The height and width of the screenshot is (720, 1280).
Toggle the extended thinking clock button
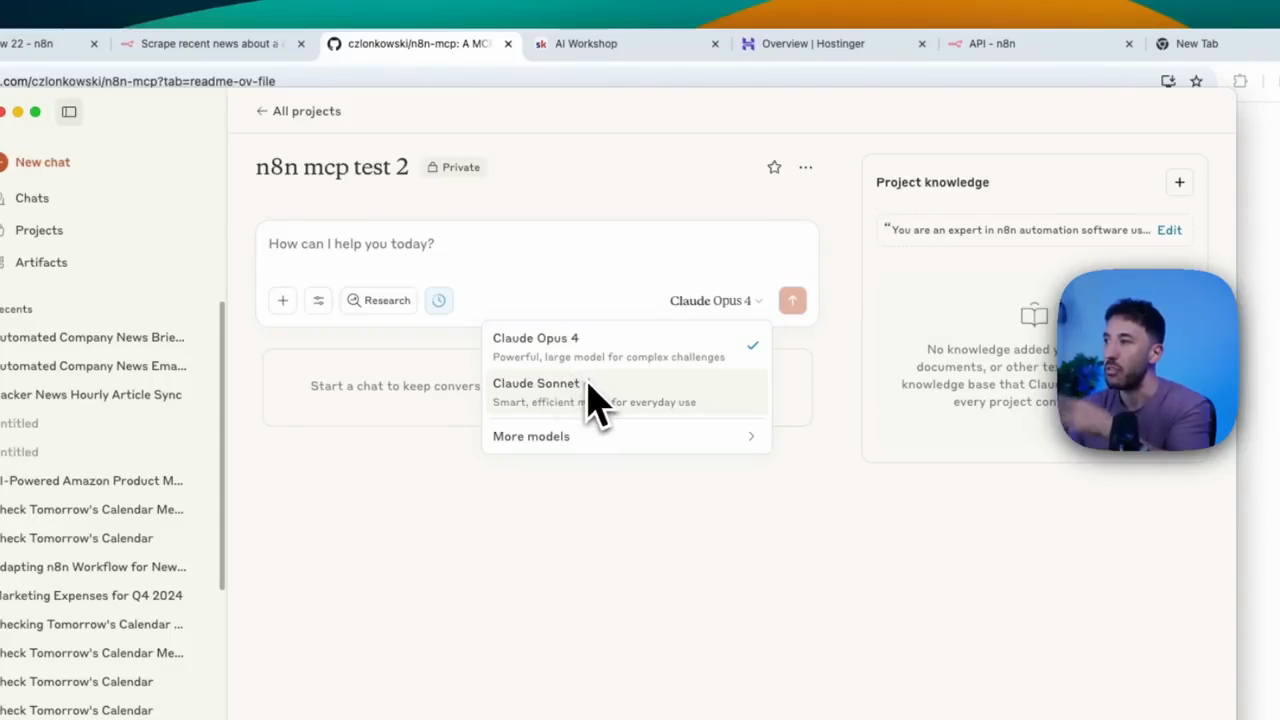(439, 300)
